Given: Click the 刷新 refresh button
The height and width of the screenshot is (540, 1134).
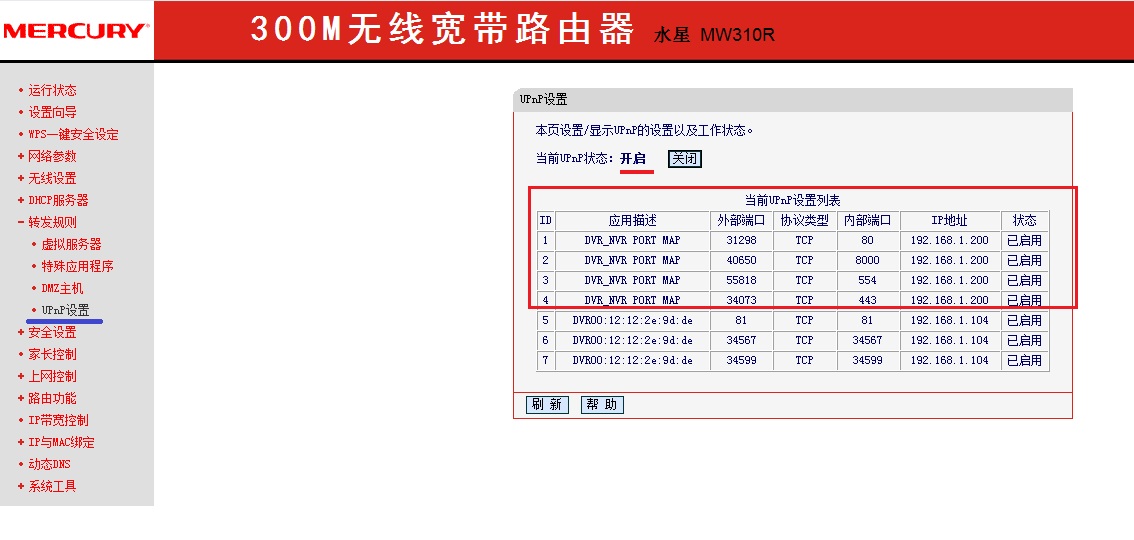Looking at the screenshot, I should [x=547, y=405].
